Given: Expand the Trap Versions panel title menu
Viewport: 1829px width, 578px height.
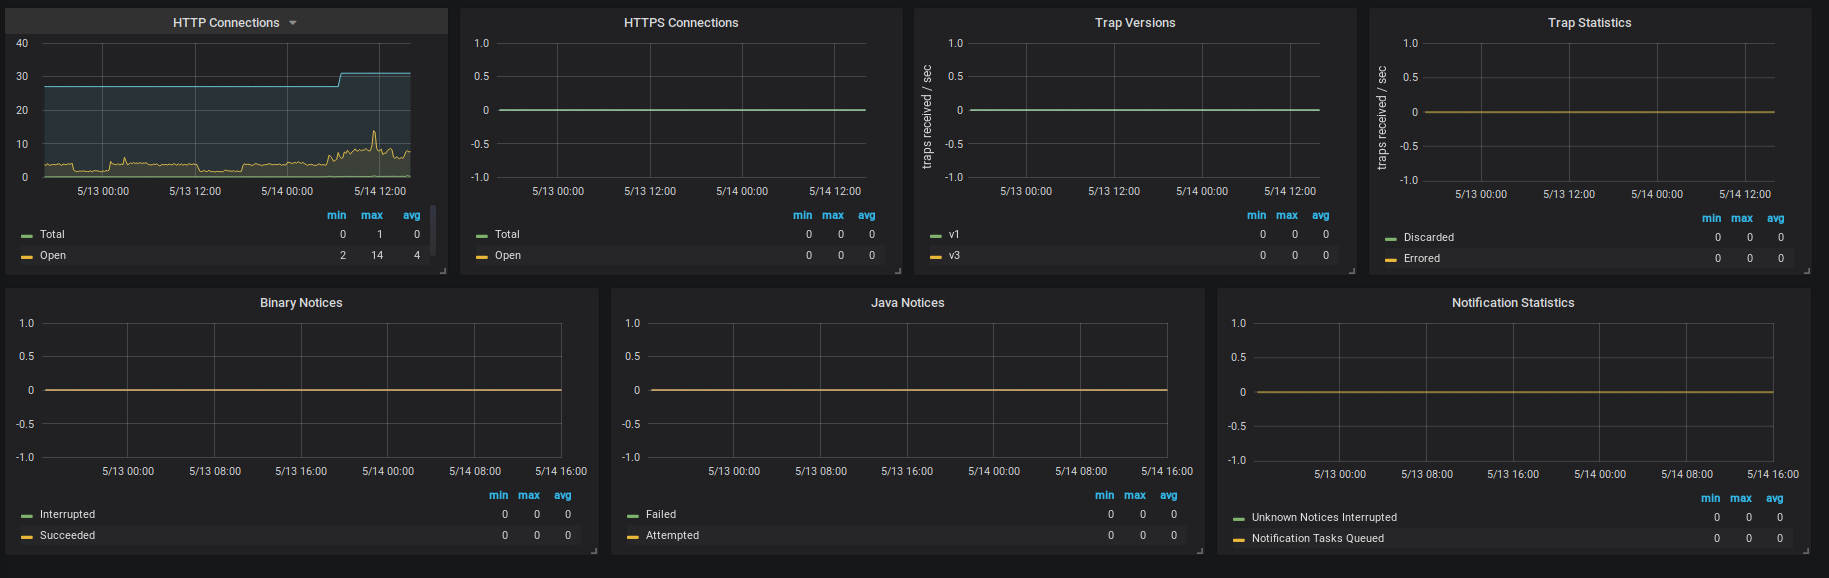Looking at the screenshot, I should pyautogui.click(x=1134, y=23).
